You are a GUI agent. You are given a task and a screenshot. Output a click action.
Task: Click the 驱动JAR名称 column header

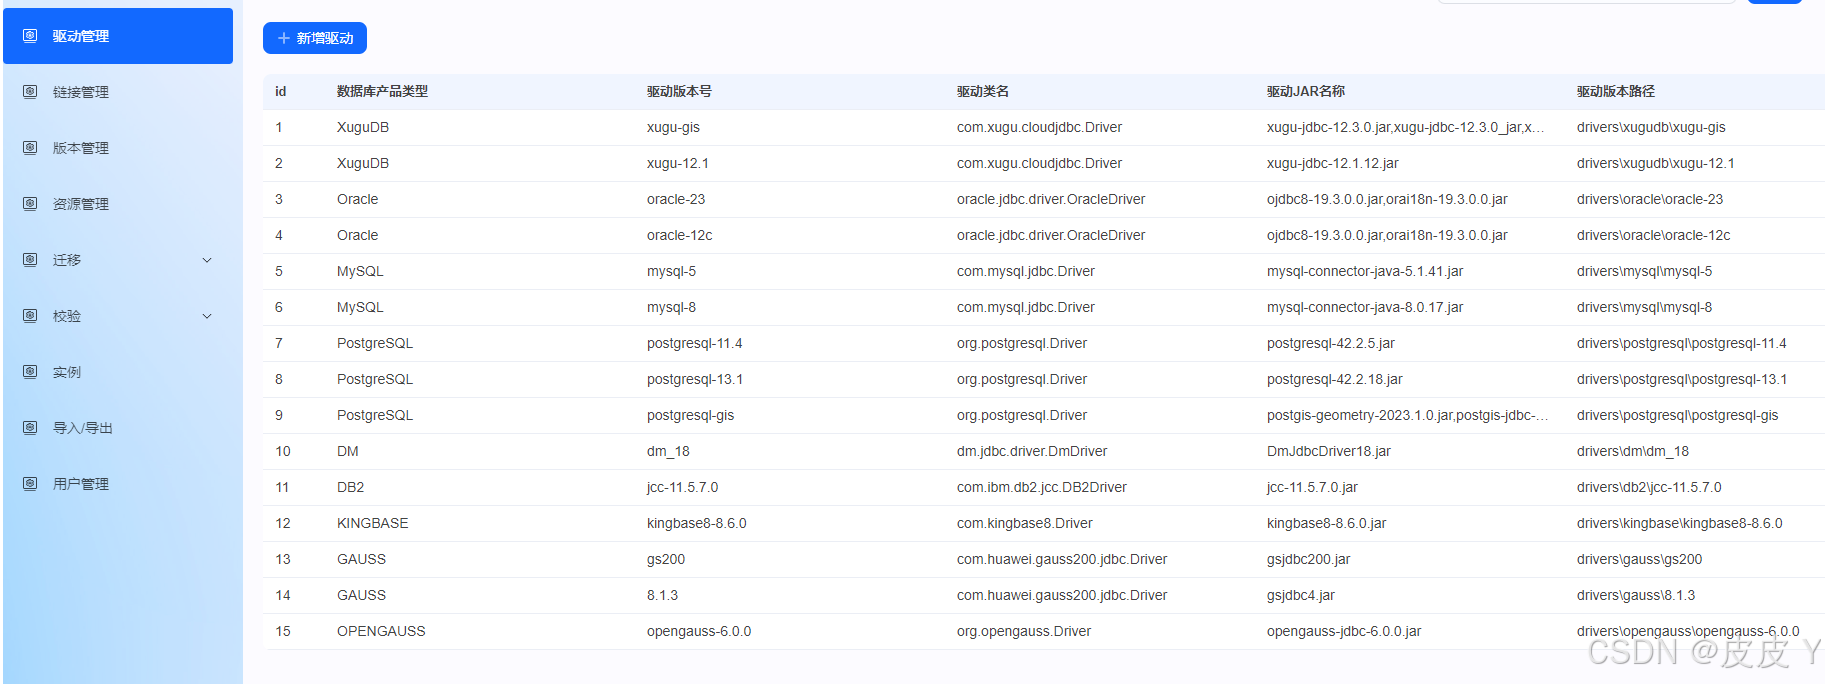pyautogui.click(x=1306, y=91)
